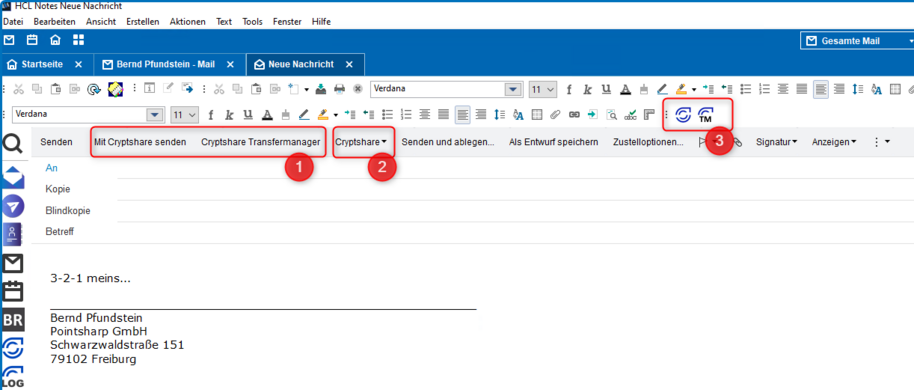Click the chain link icon in the toolbar
This screenshot has width=914, height=390.
(574, 114)
